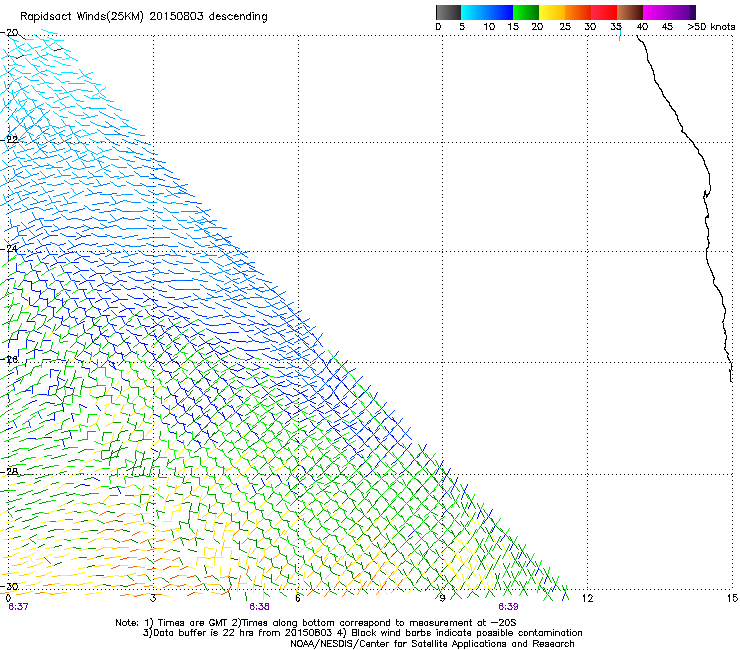740x650 pixels.
Task: Click the magenta-purple 40-50 knots color segment
Action: tap(669, 12)
